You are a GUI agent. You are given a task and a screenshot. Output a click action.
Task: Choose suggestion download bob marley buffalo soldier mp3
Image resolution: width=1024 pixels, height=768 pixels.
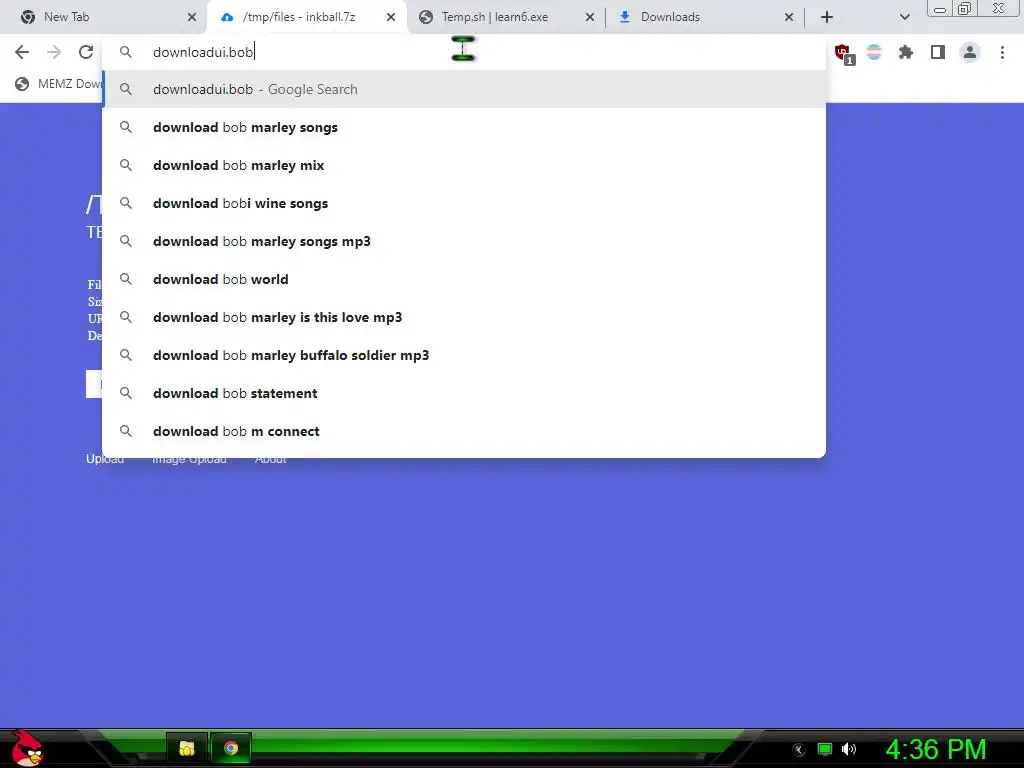click(464, 355)
